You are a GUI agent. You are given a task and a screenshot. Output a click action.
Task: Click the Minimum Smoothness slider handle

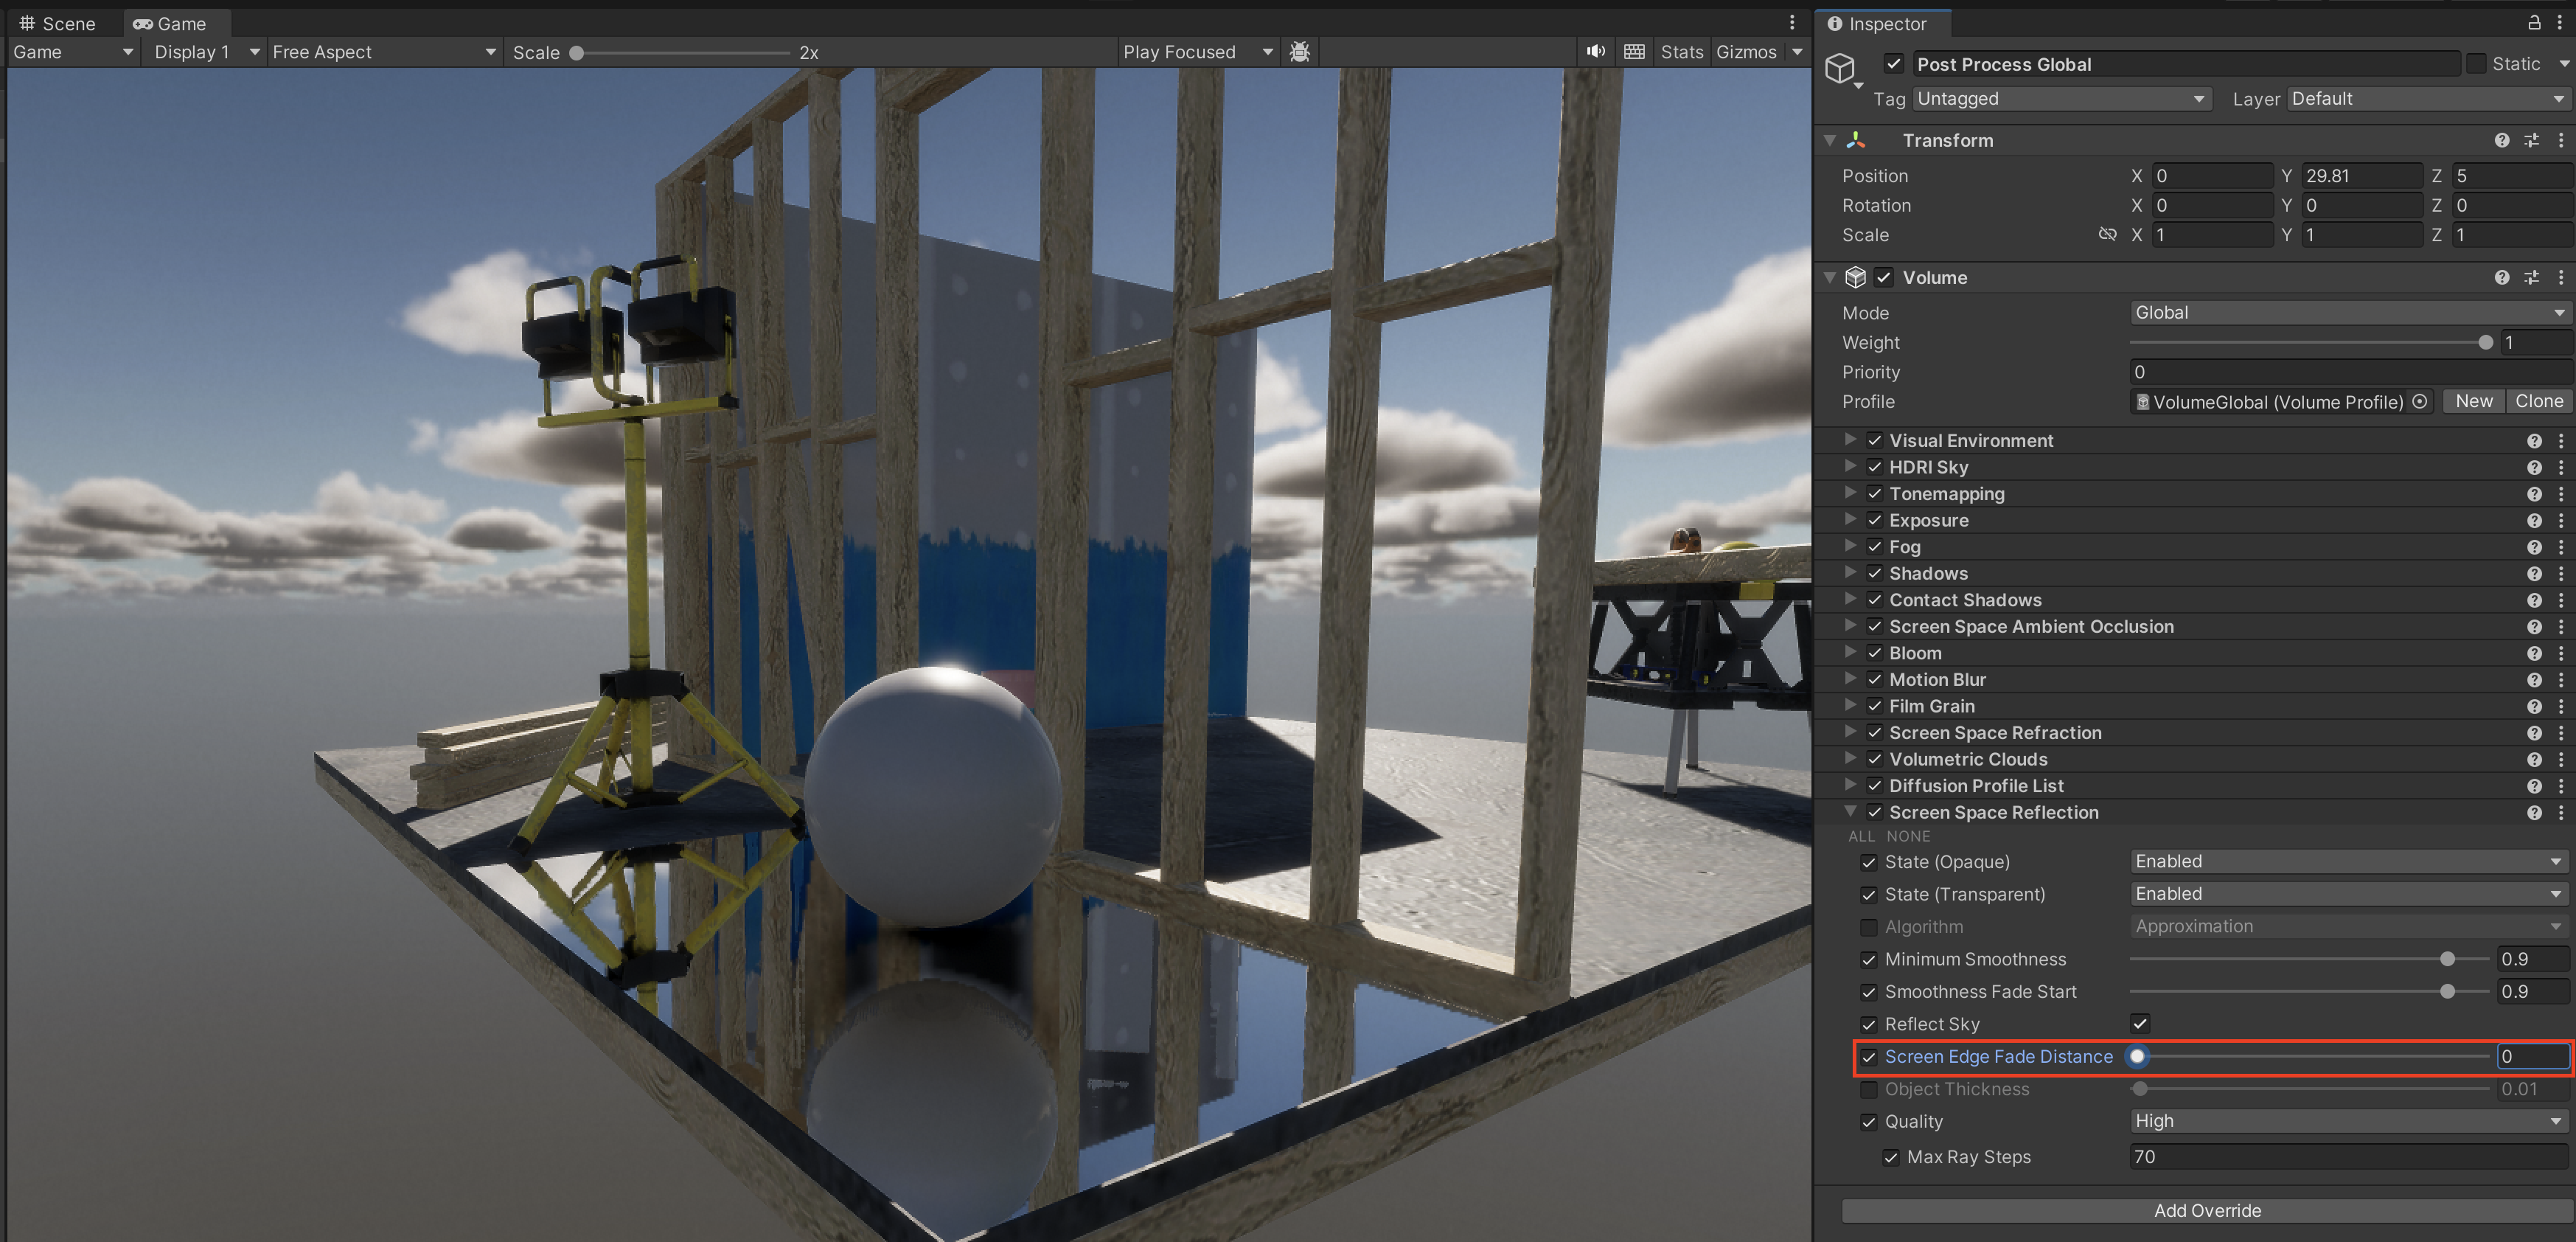2447,960
